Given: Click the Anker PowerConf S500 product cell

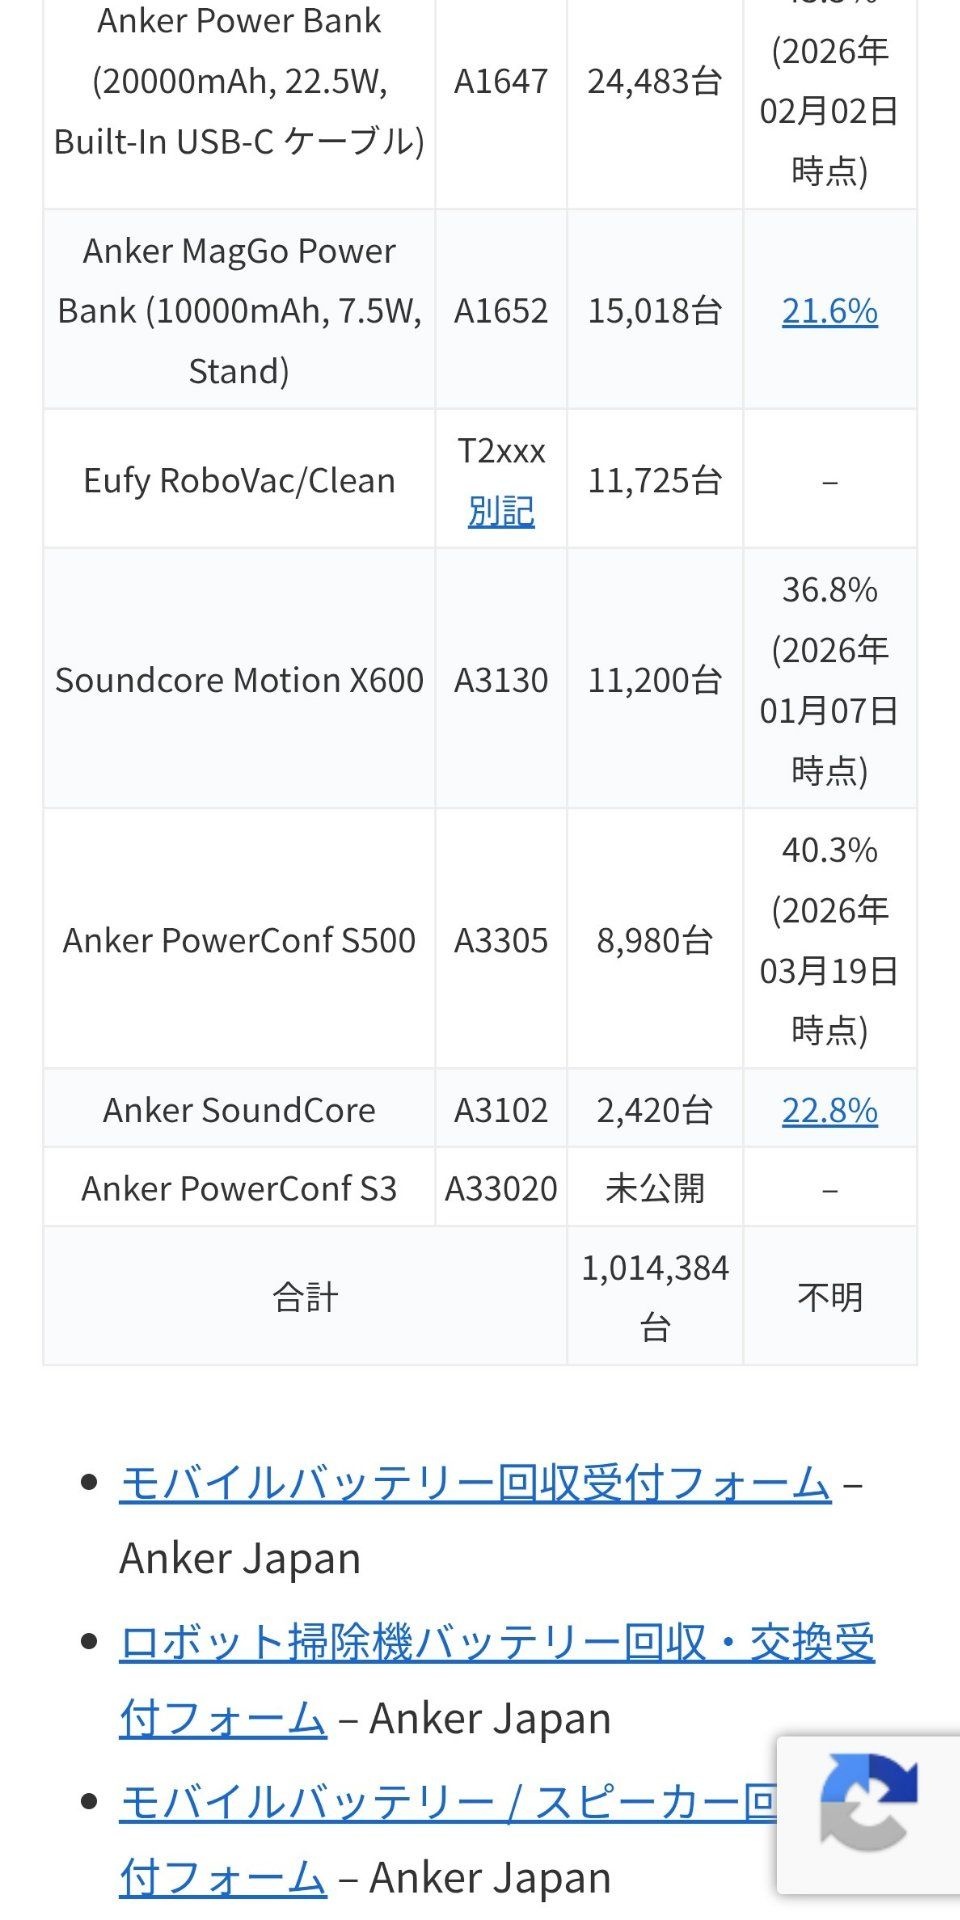Looking at the screenshot, I should click(x=239, y=940).
